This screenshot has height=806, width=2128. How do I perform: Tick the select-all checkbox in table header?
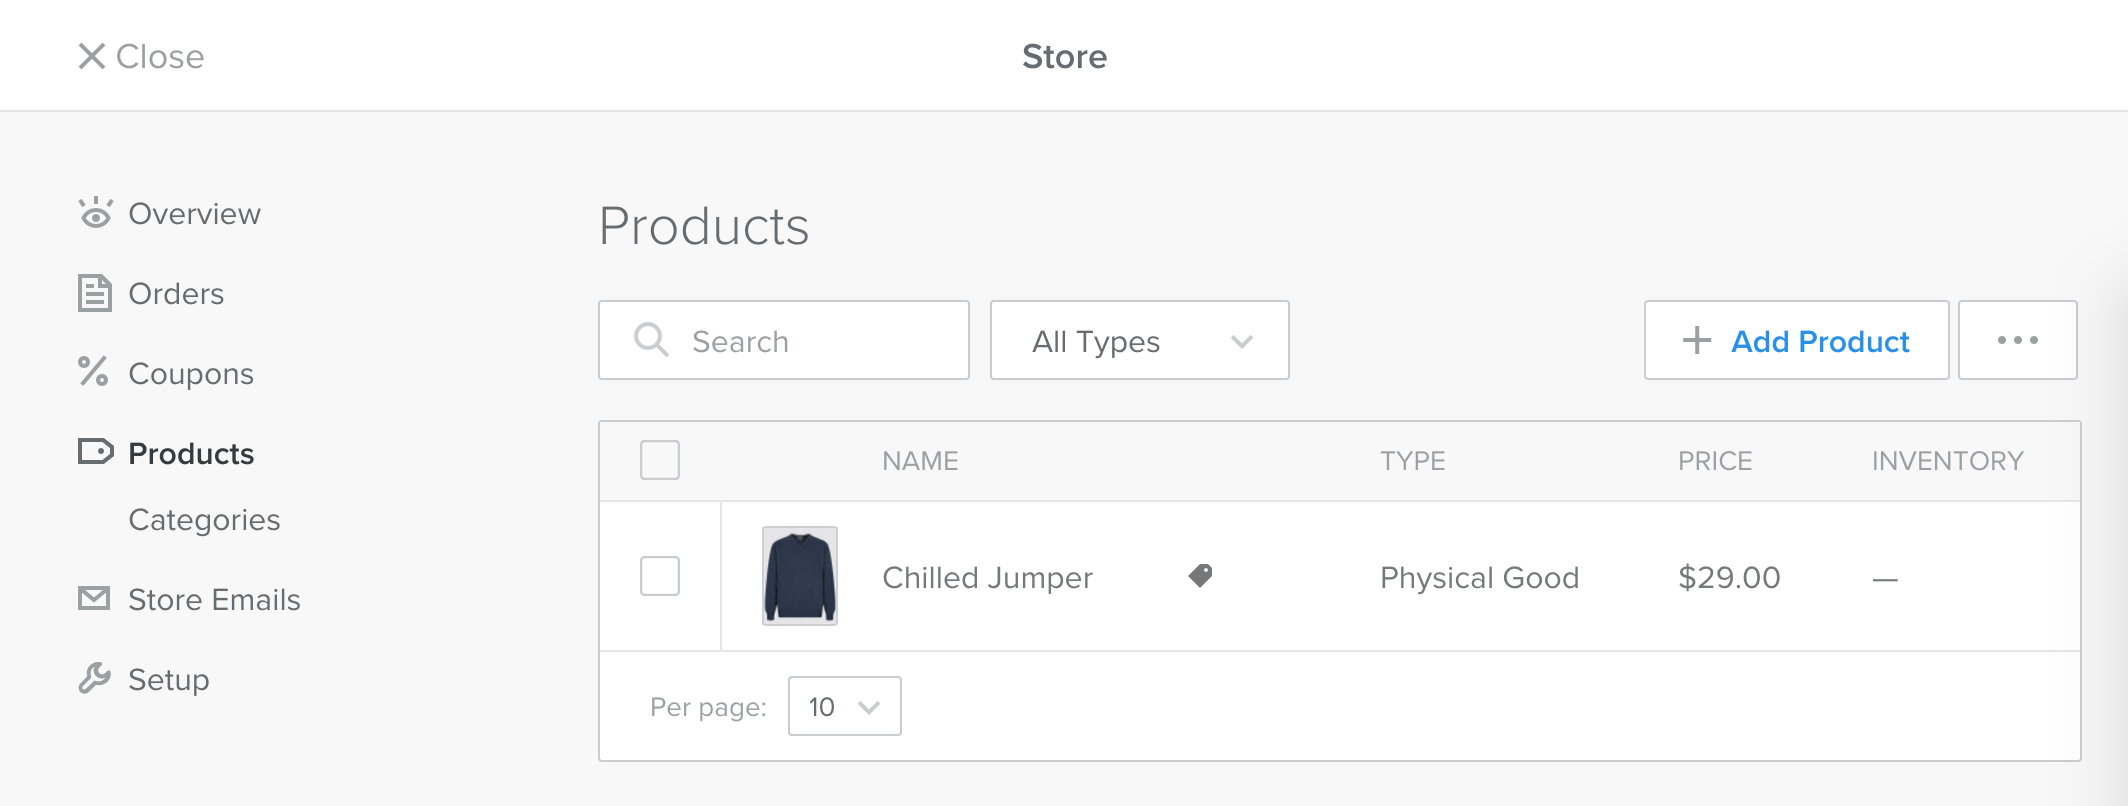pos(660,460)
